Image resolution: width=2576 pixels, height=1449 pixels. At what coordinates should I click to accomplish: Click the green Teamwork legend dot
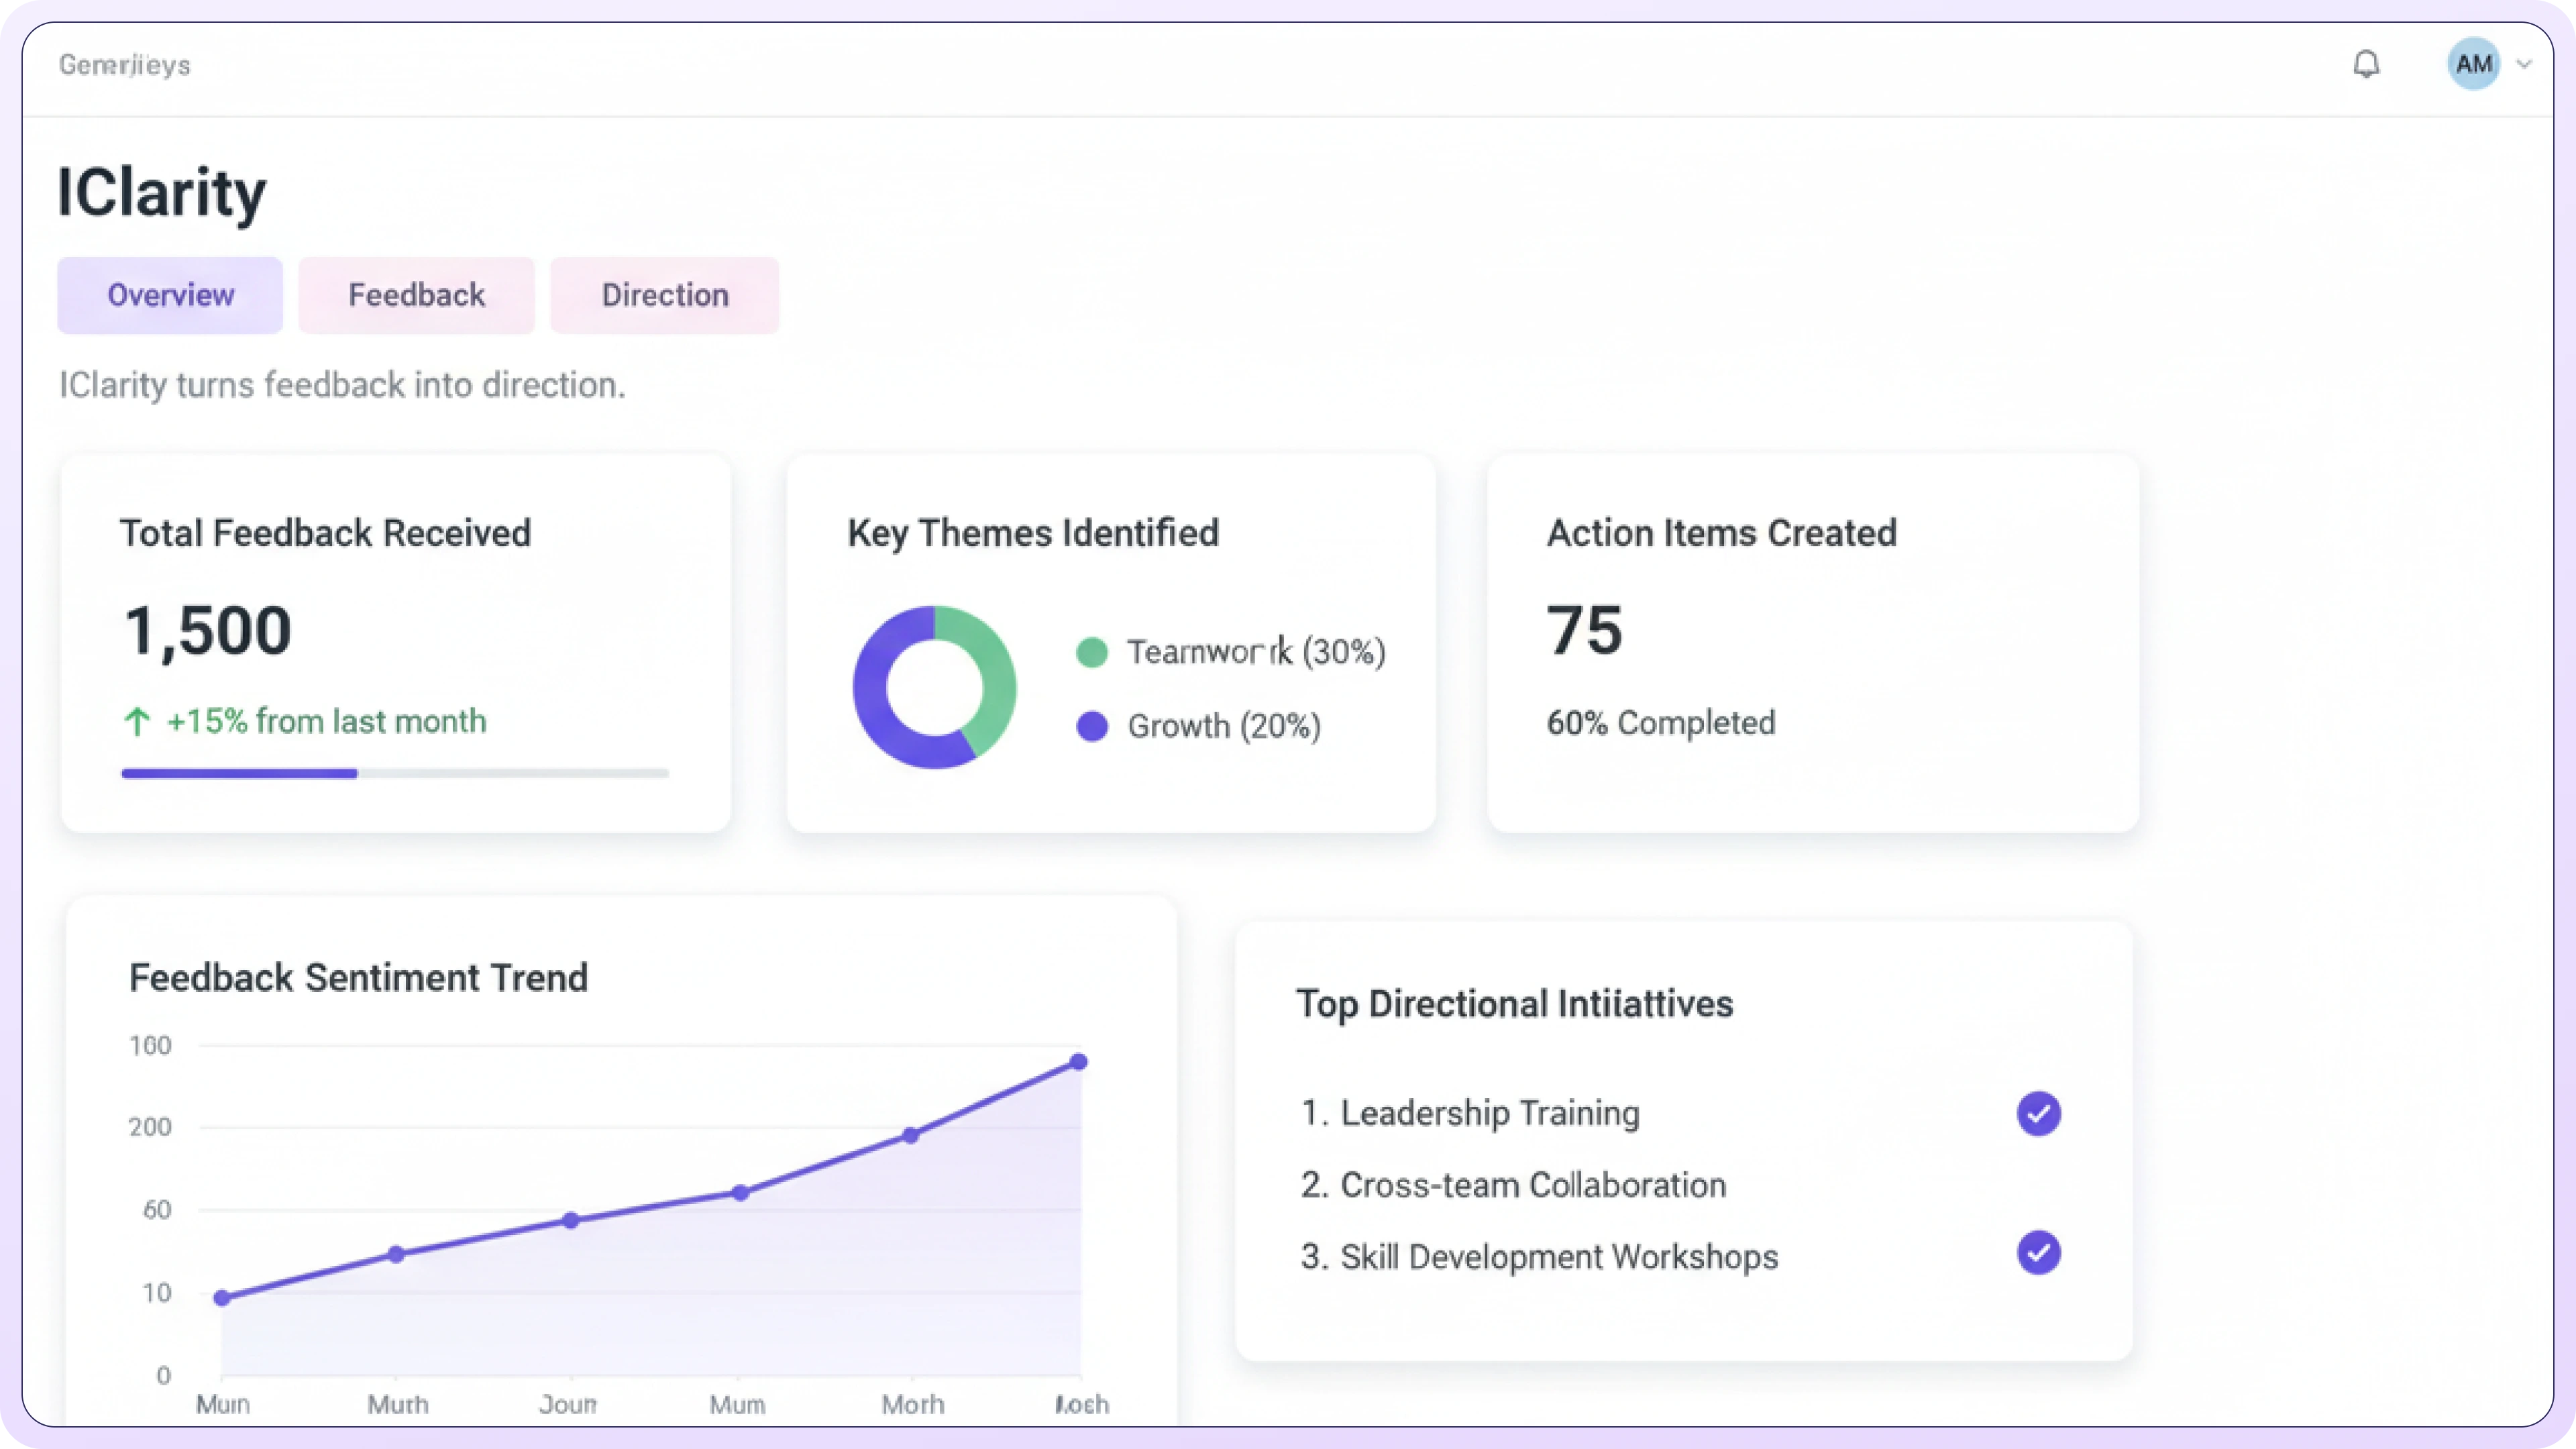pos(1091,653)
